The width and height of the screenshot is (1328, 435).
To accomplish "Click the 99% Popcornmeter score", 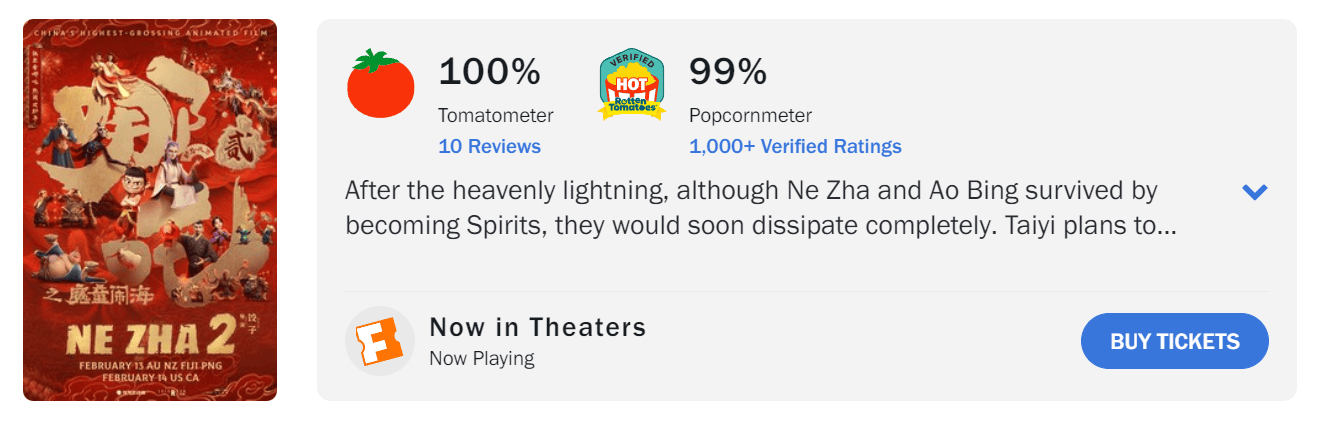I will (x=728, y=71).
